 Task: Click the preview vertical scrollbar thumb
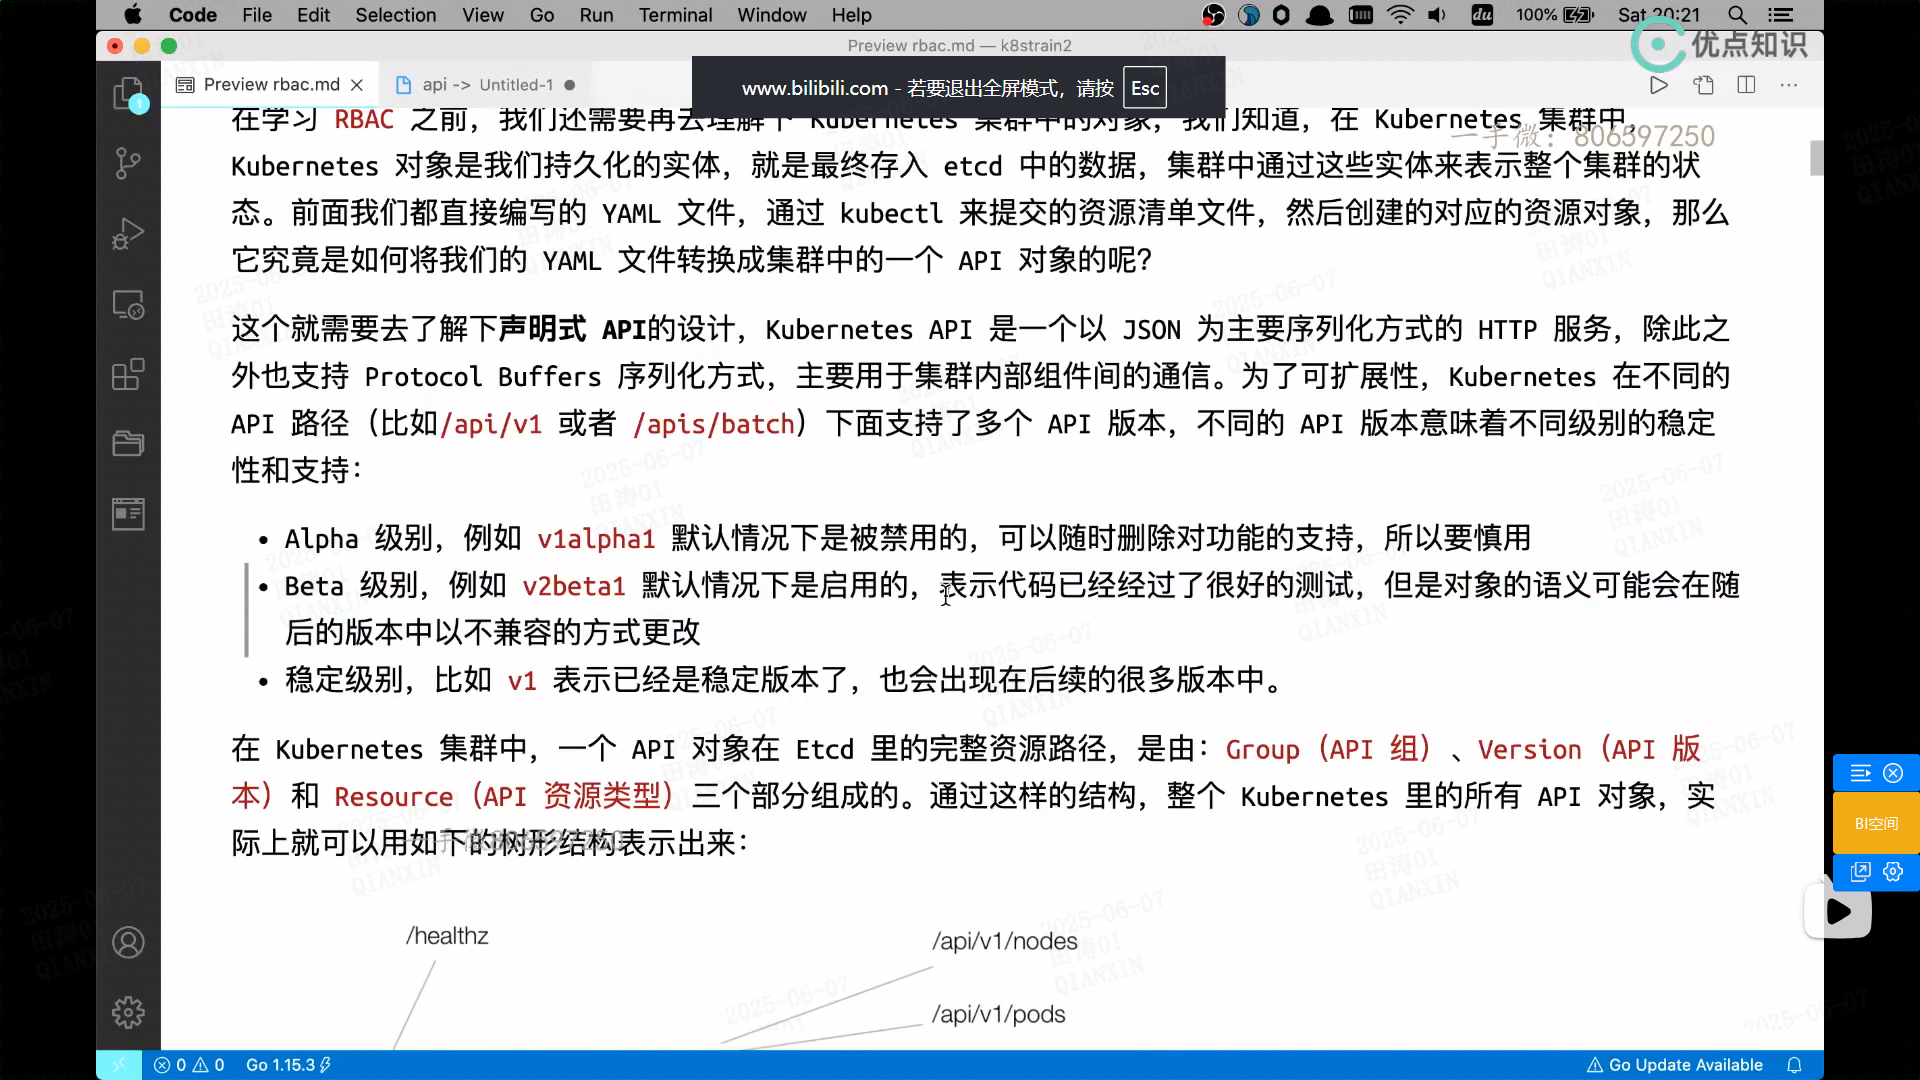coord(1816,158)
